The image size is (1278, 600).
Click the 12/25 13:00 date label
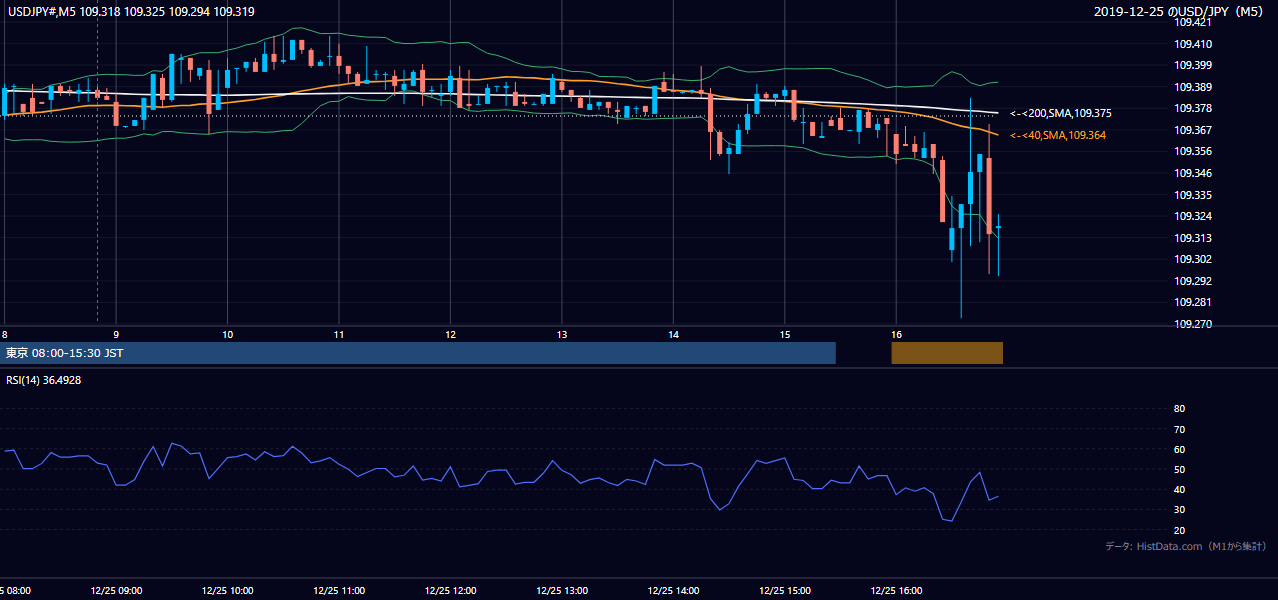point(562,590)
